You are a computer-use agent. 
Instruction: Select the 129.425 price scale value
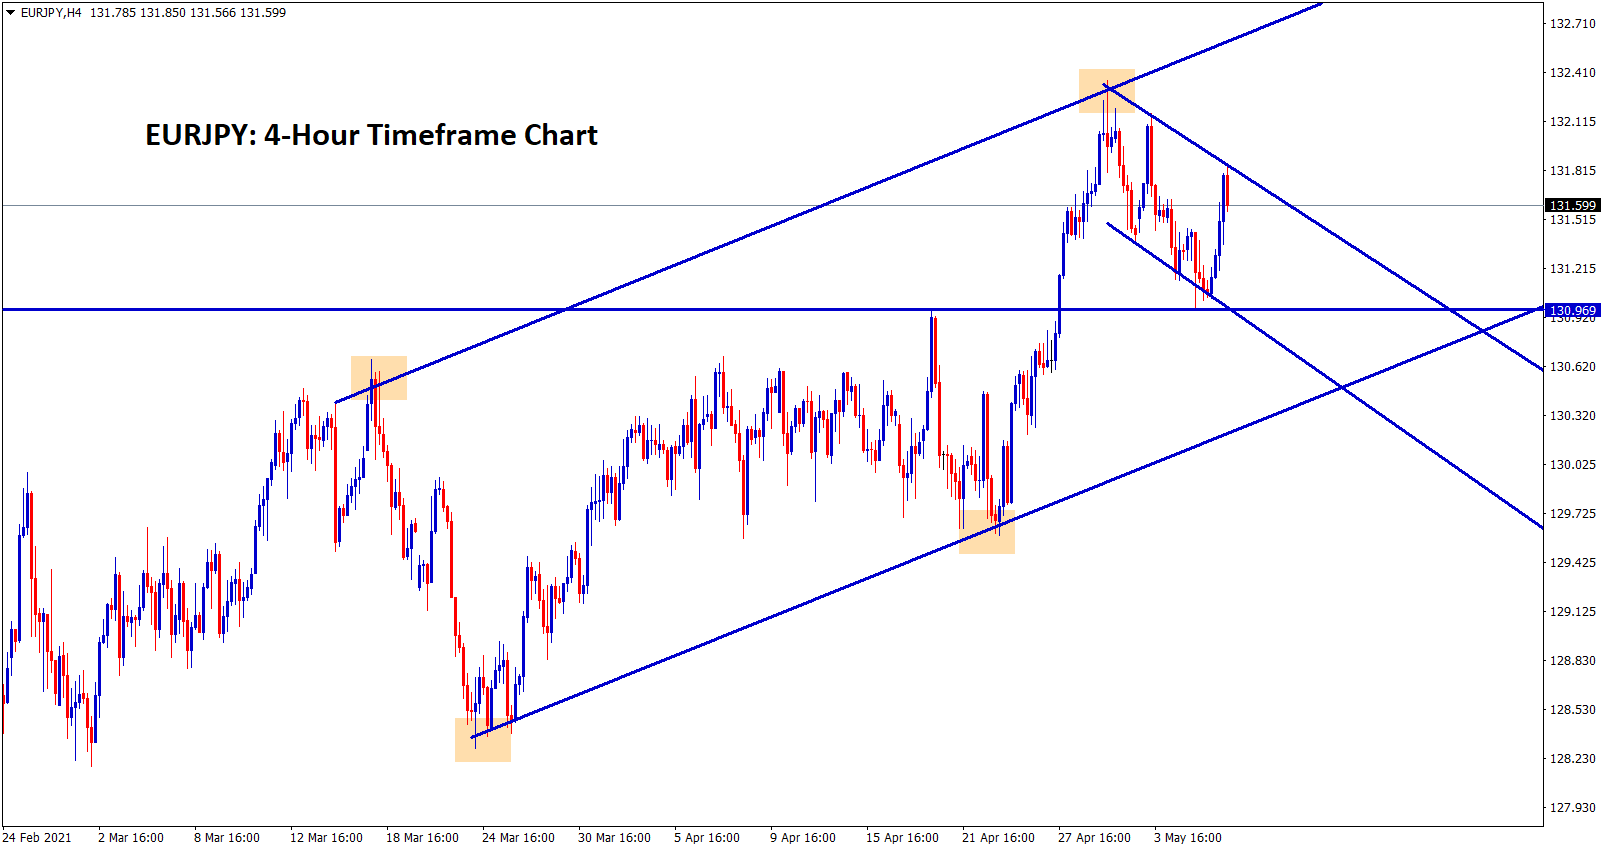(x=1573, y=562)
